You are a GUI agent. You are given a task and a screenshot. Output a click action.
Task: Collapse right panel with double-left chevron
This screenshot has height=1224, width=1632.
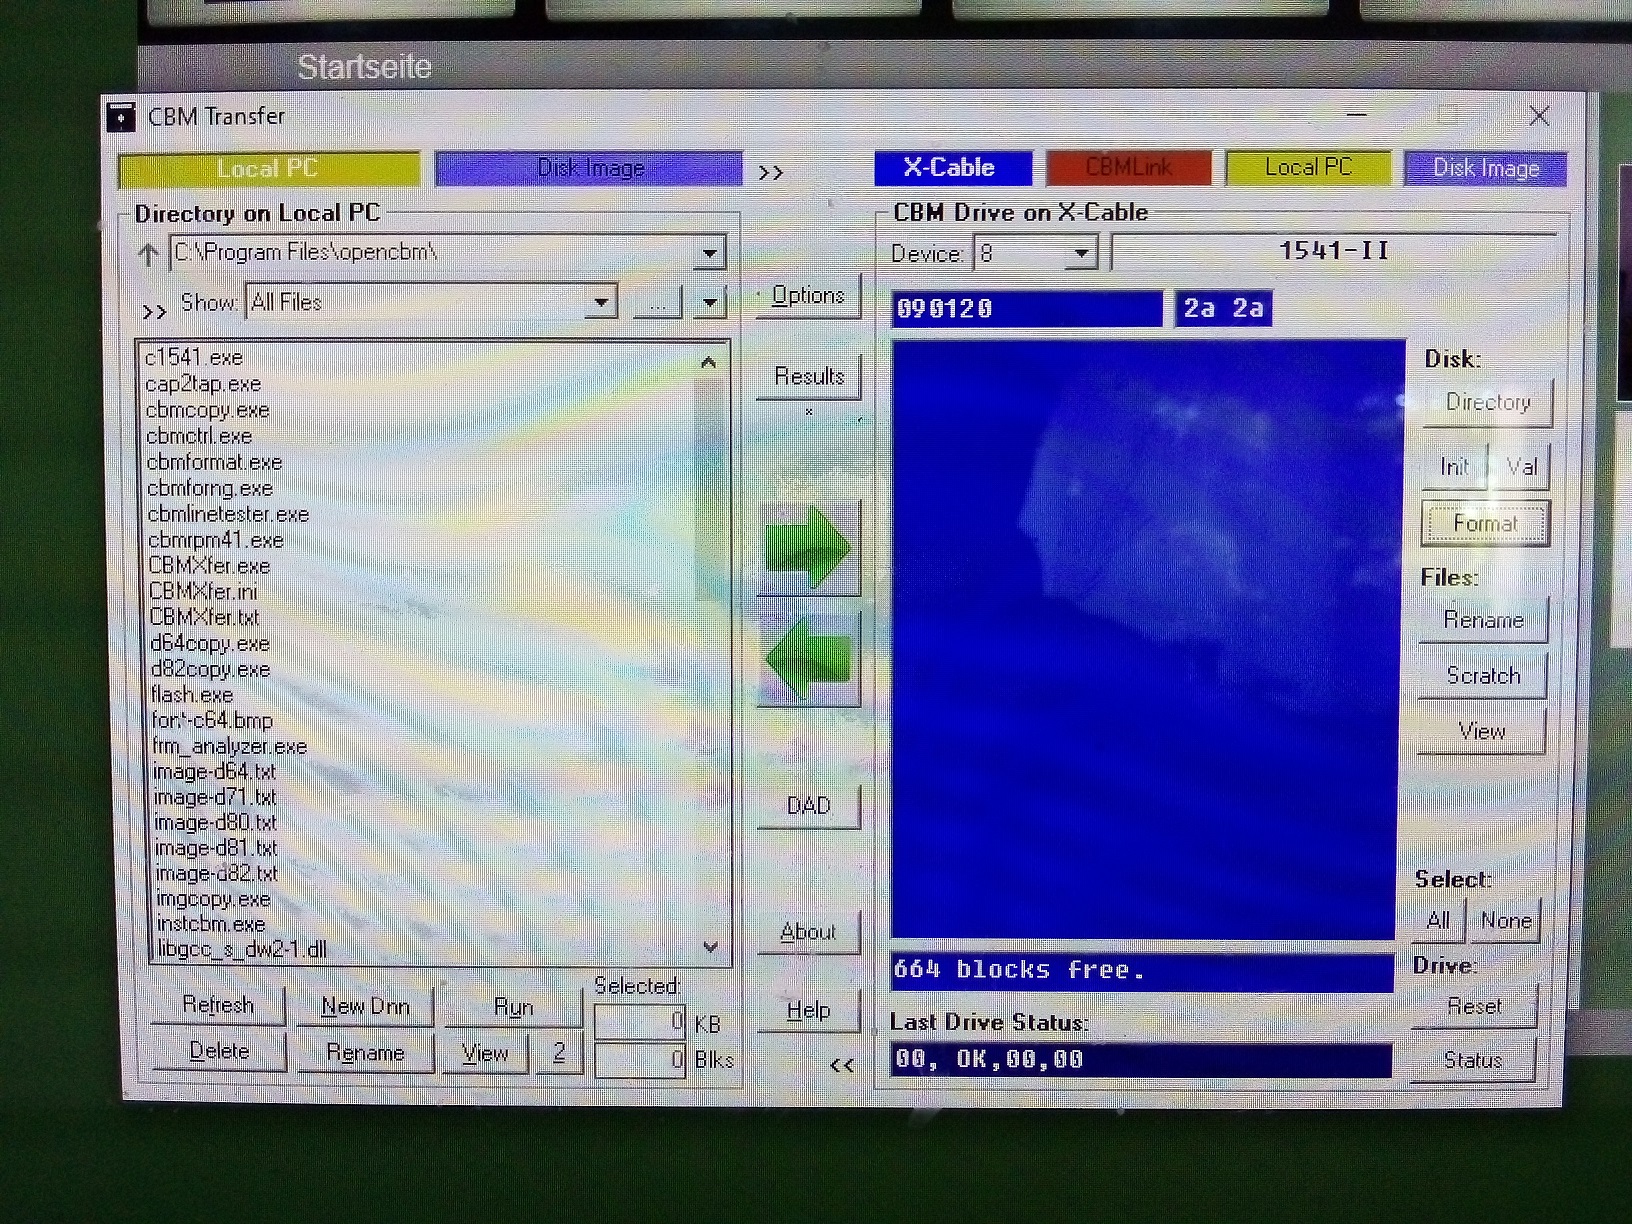(x=842, y=1066)
